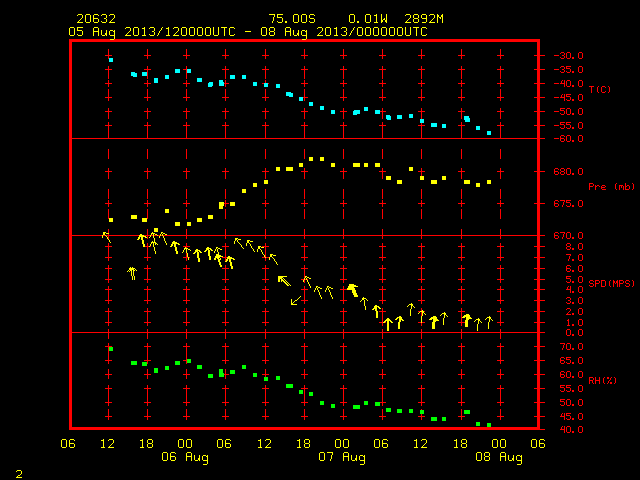Click the 2892M elevation text
The height and width of the screenshot is (480, 640).
(424, 19)
